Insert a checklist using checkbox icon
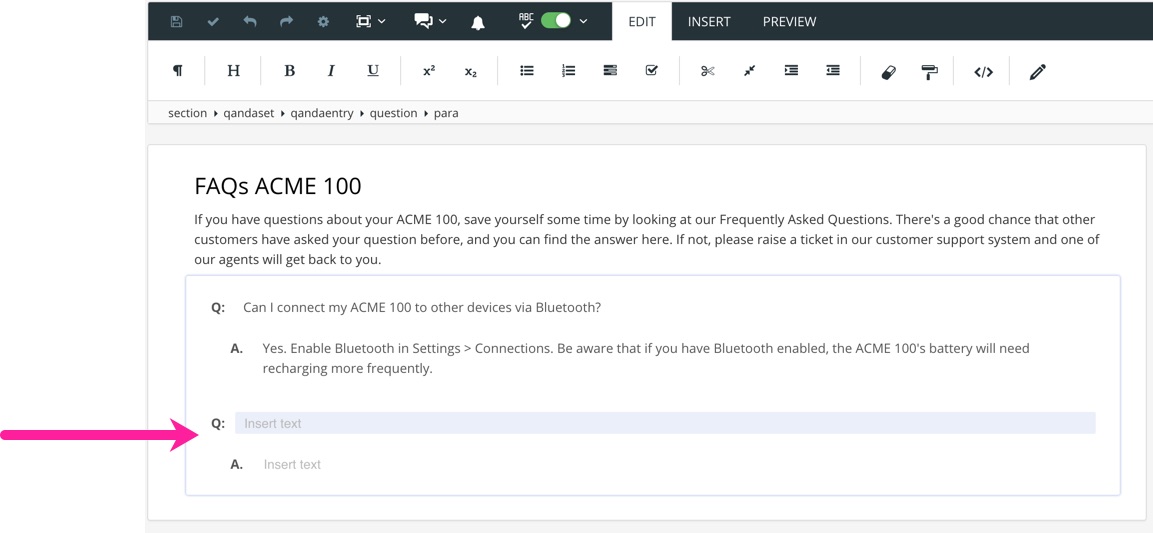This screenshot has width=1153, height=533. pos(652,71)
